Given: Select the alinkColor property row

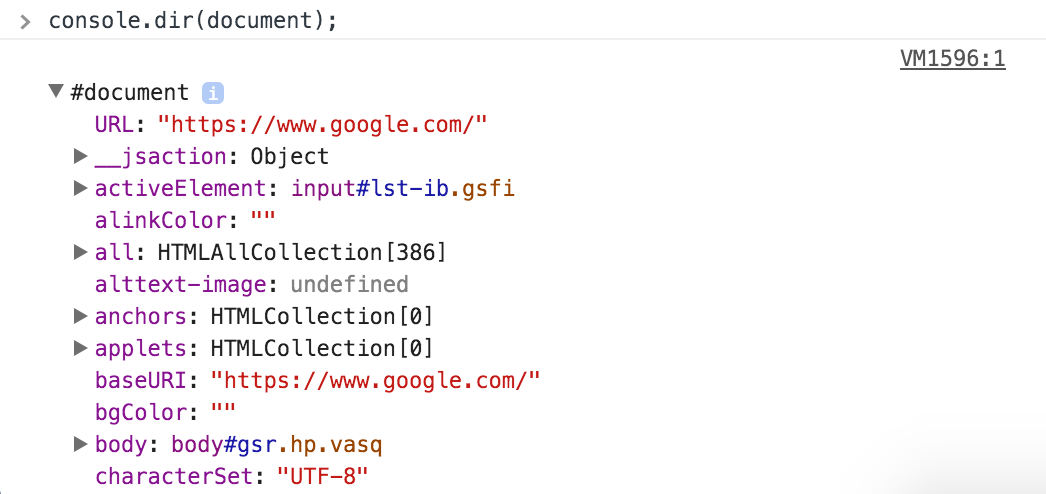Looking at the screenshot, I should [x=185, y=221].
